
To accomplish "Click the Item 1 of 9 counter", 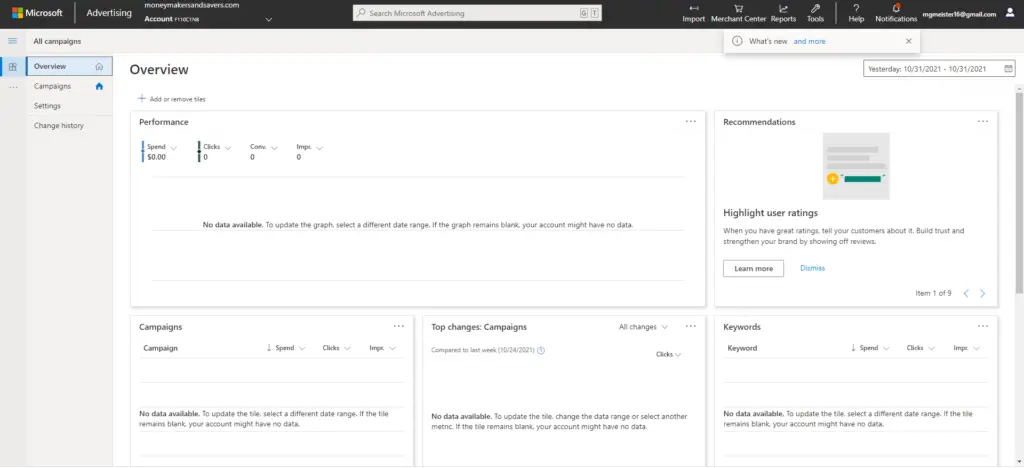I will pyautogui.click(x=933, y=294).
